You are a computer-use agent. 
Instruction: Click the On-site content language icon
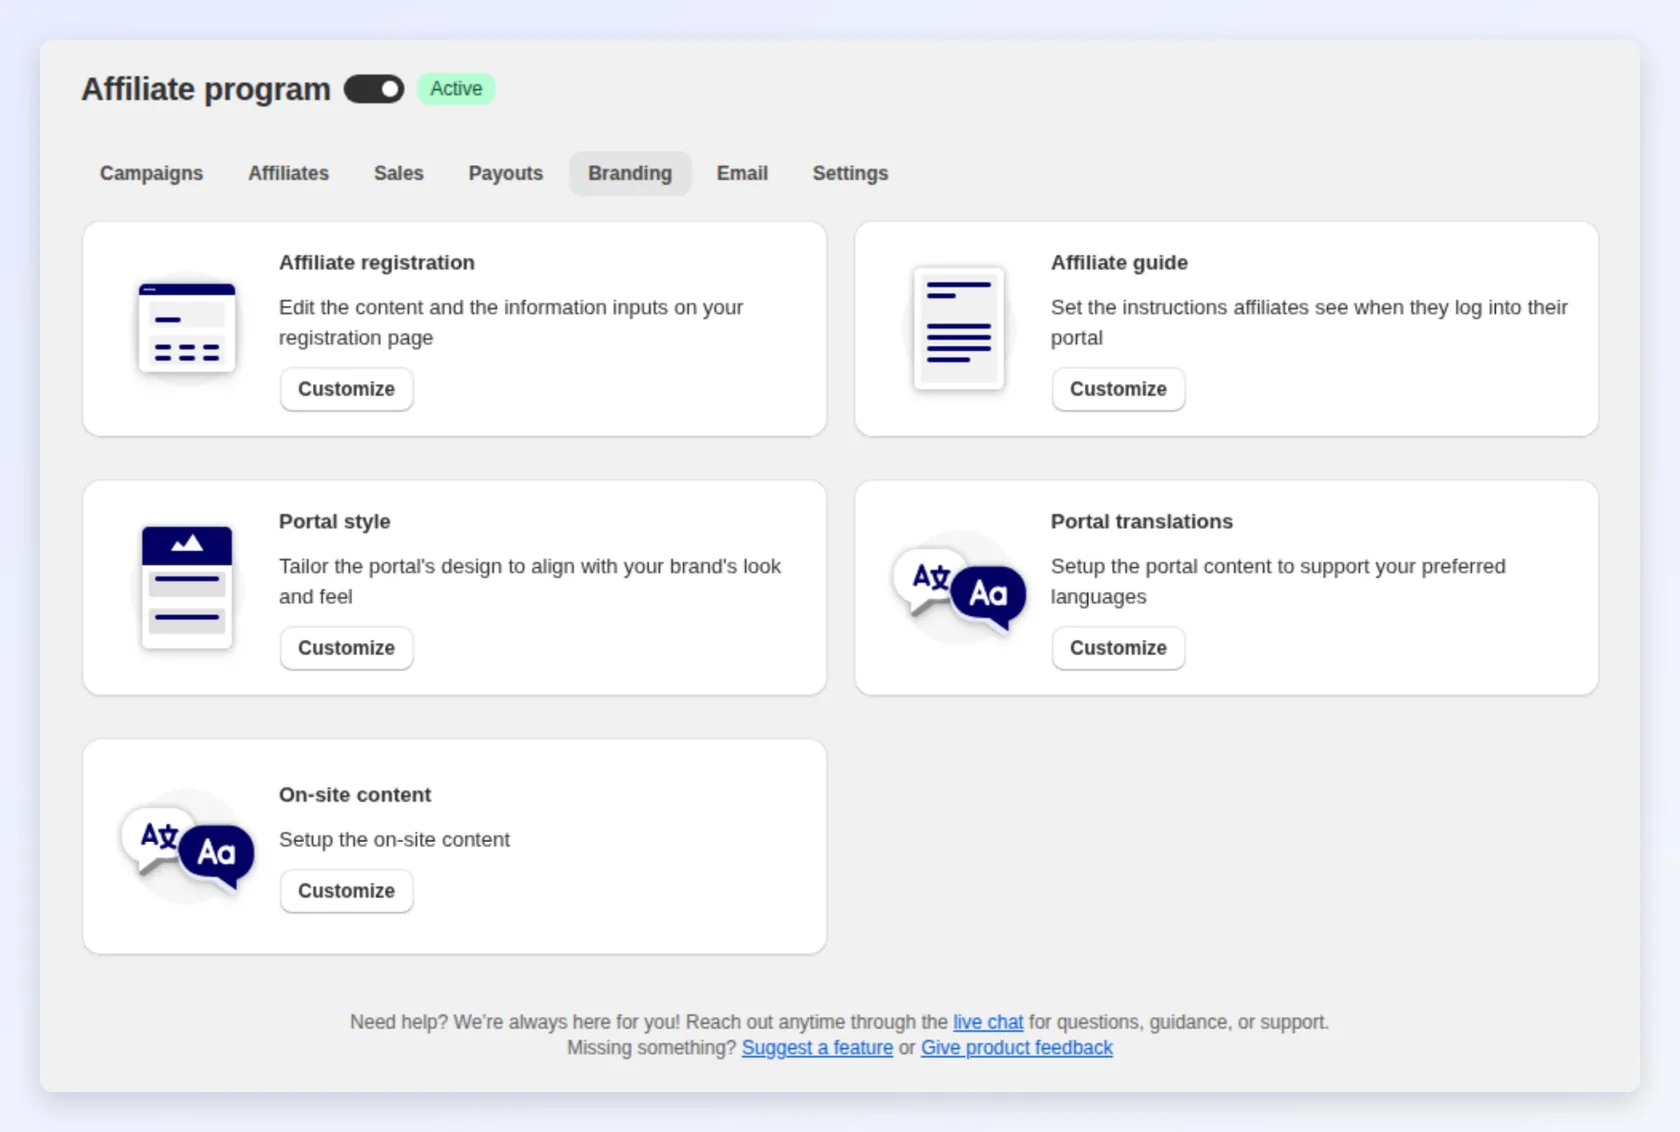(x=188, y=848)
